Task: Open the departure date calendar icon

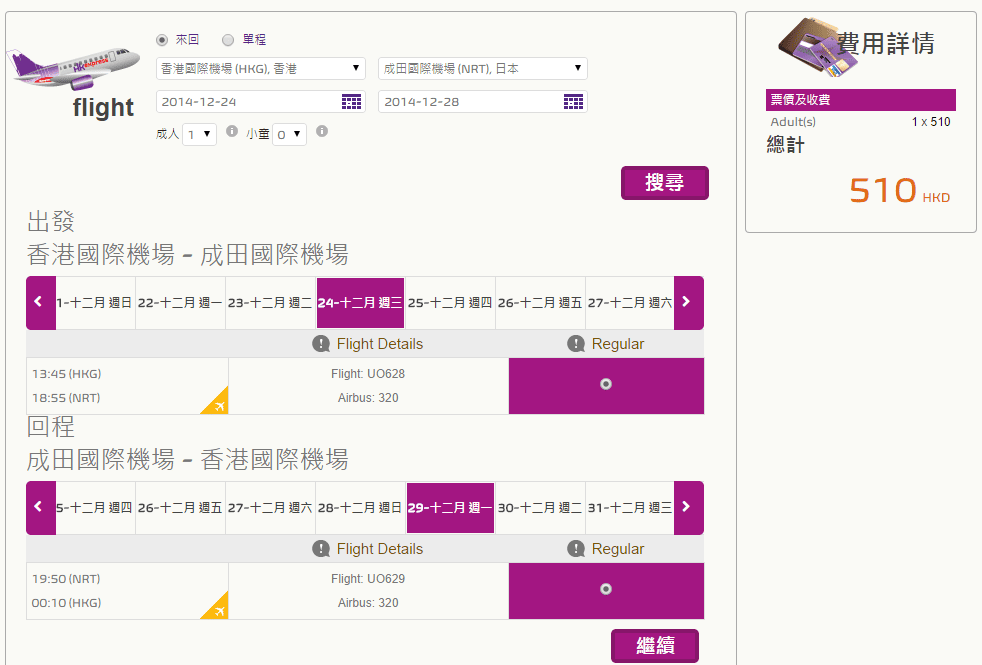Action: pyautogui.click(x=351, y=102)
